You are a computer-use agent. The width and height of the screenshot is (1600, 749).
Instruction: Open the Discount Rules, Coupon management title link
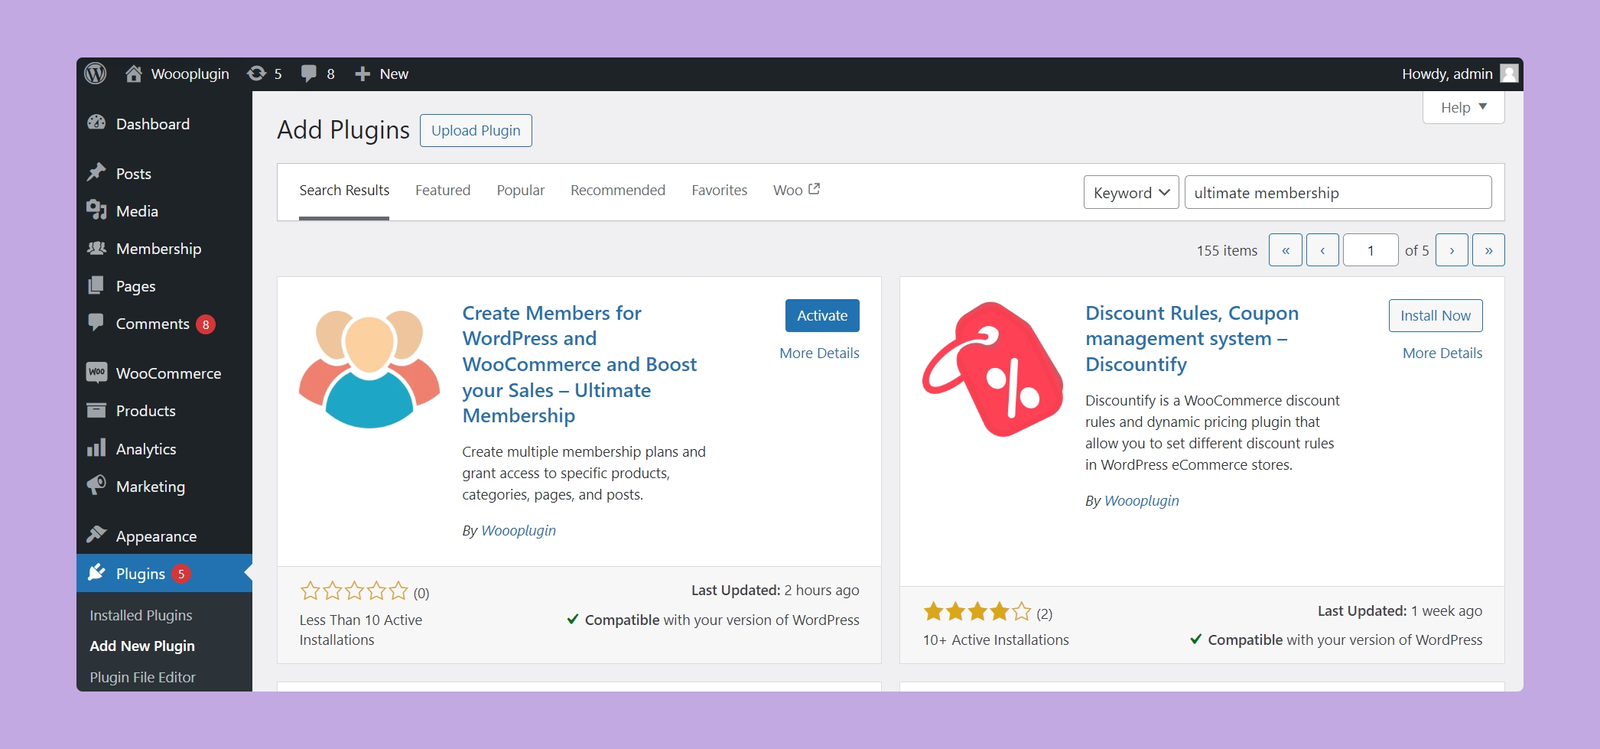[x=1192, y=338]
